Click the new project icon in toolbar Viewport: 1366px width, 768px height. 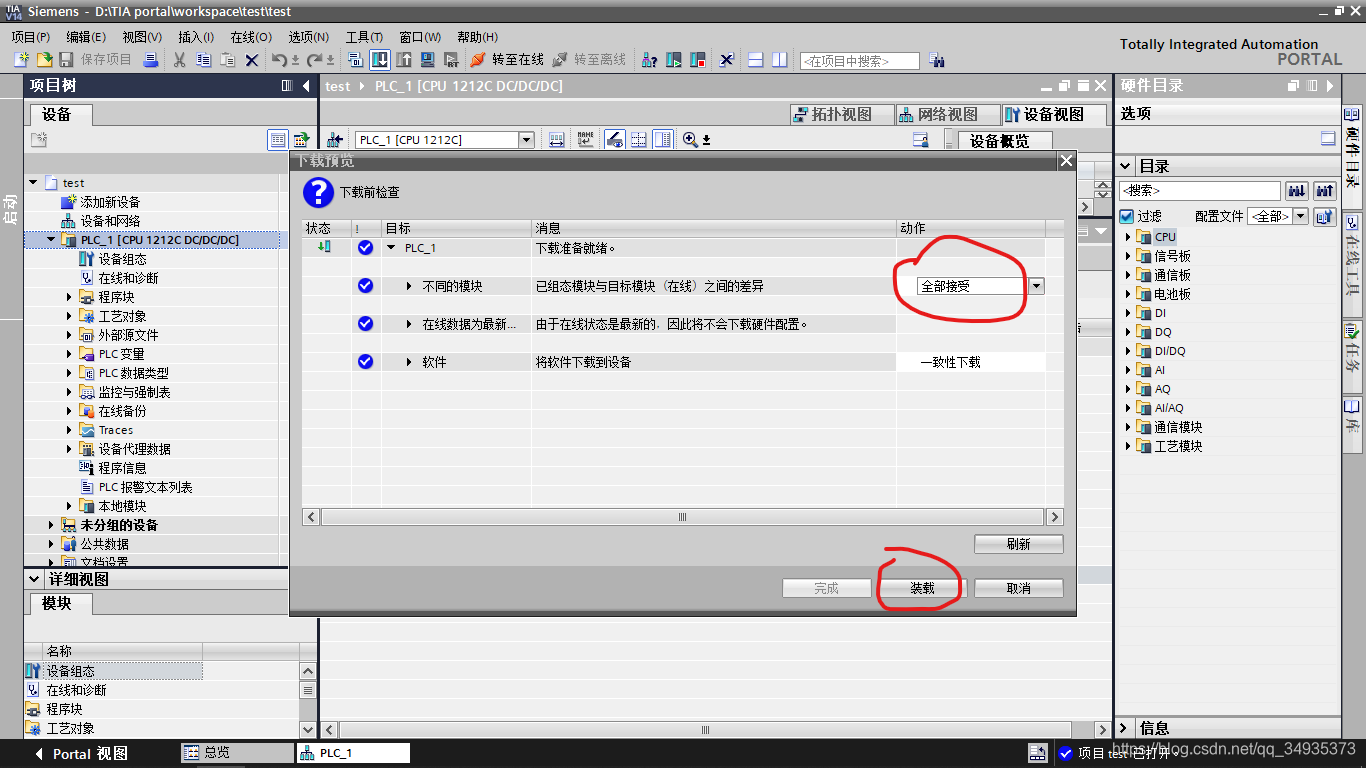(21, 60)
